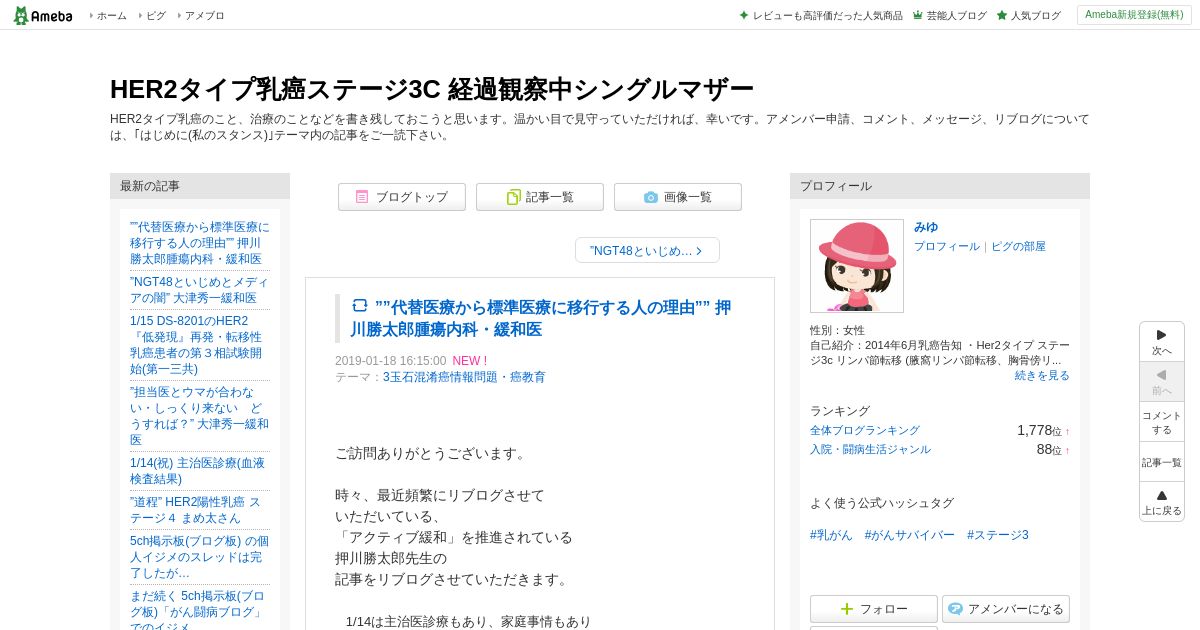Click hashtag #ステージ3
The height and width of the screenshot is (630, 1200).
point(997,535)
